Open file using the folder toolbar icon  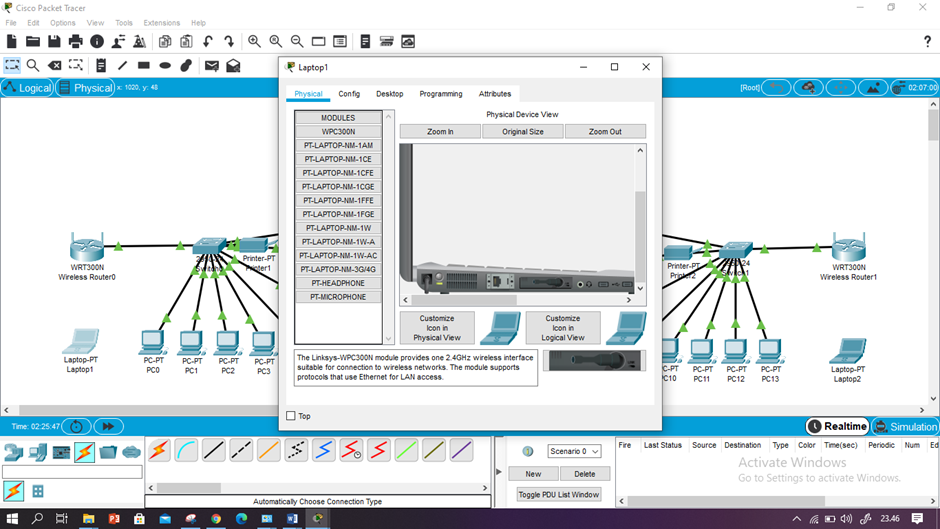point(33,41)
